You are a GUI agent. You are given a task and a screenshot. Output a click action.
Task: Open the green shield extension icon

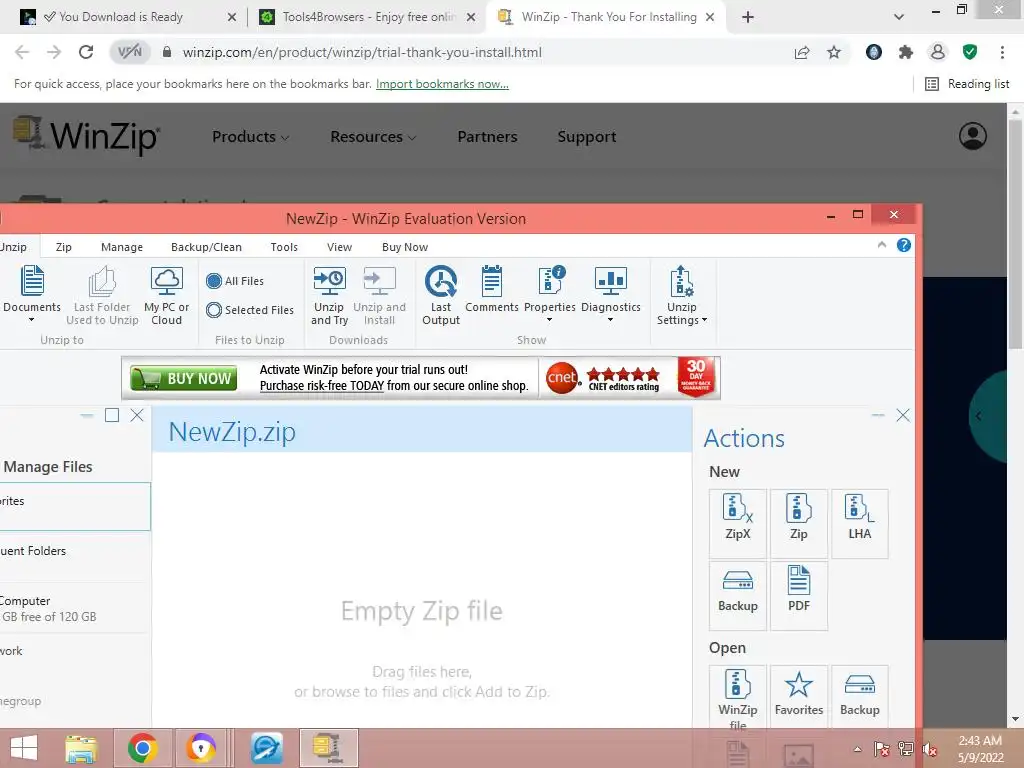tap(970, 52)
